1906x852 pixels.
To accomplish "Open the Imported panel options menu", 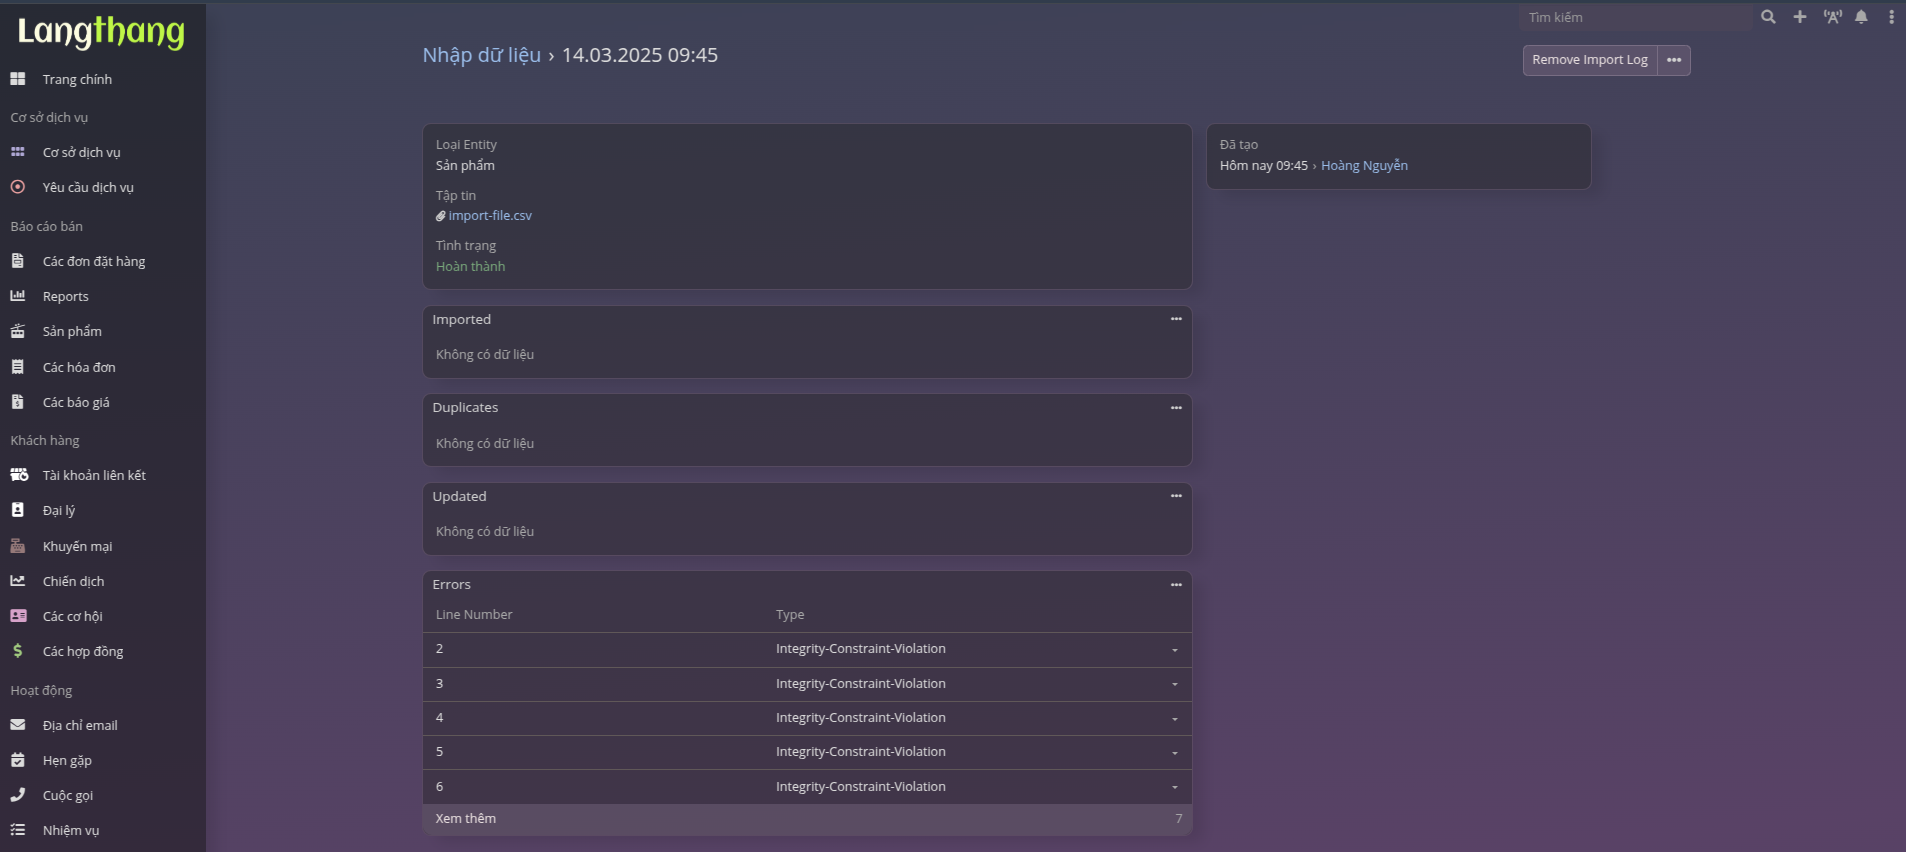I will [x=1176, y=320].
